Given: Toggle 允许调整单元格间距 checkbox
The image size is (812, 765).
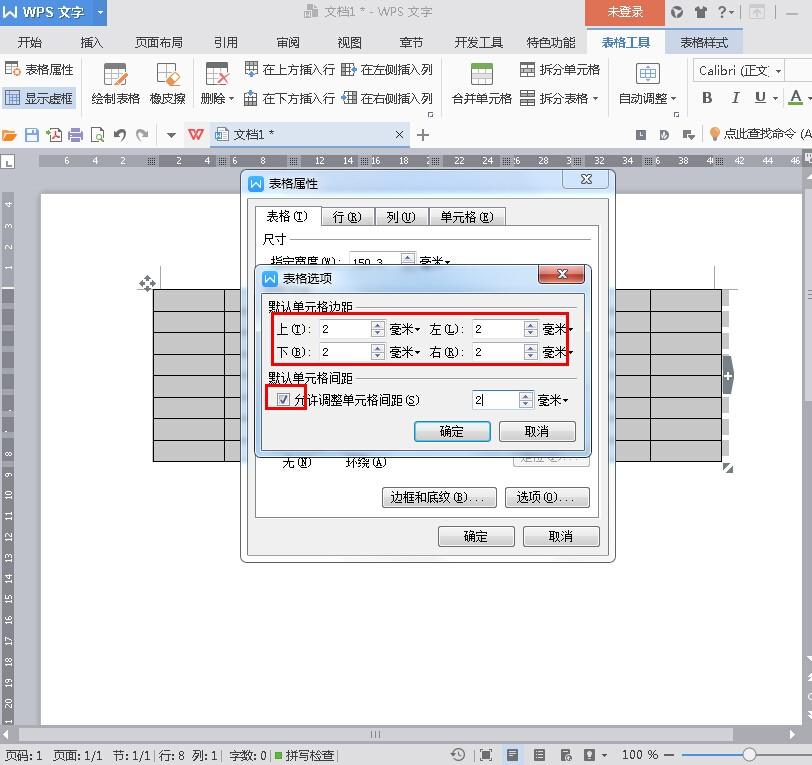Looking at the screenshot, I should pyautogui.click(x=283, y=399).
